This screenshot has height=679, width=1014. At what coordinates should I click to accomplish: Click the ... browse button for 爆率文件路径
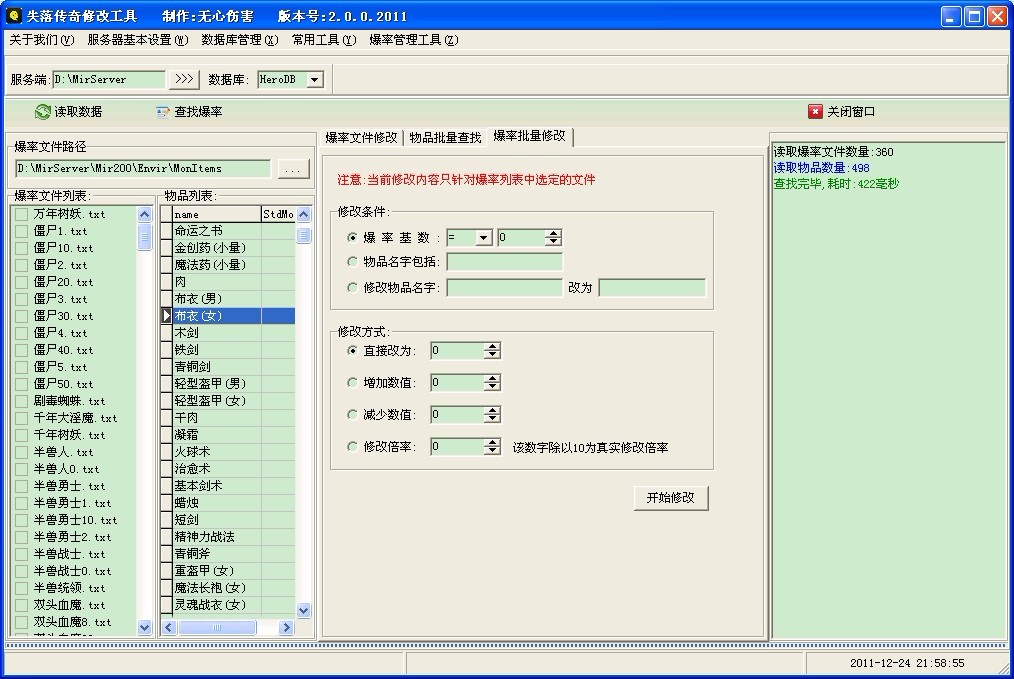click(x=292, y=170)
